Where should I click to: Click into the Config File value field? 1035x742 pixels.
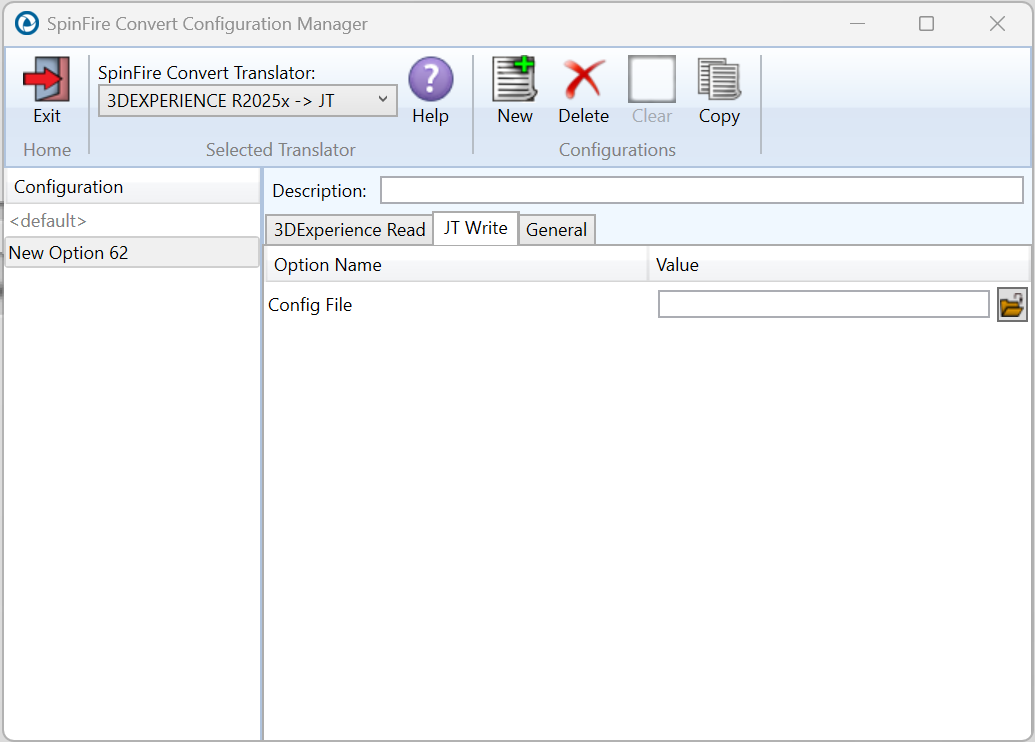(823, 304)
